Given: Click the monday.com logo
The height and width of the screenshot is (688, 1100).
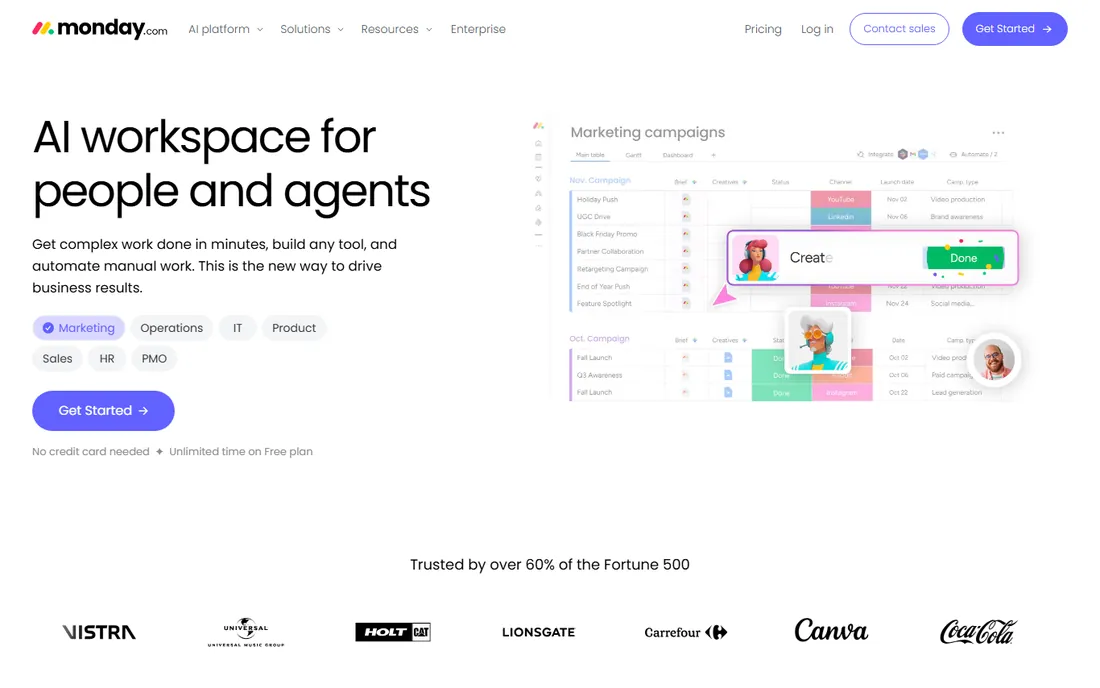Looking at the screenshot, I should 100,29.
